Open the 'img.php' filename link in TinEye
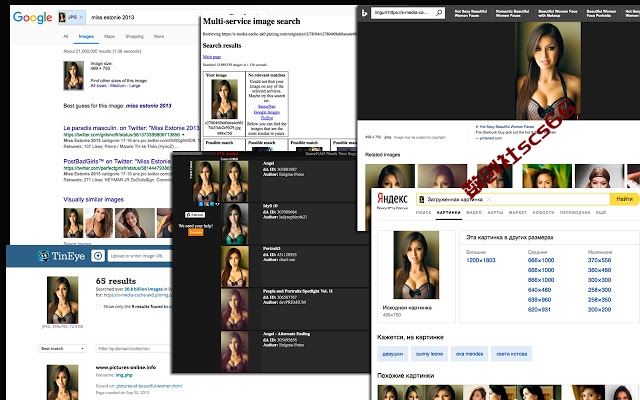Screen dimensions: 640x400 coord(124,375)
